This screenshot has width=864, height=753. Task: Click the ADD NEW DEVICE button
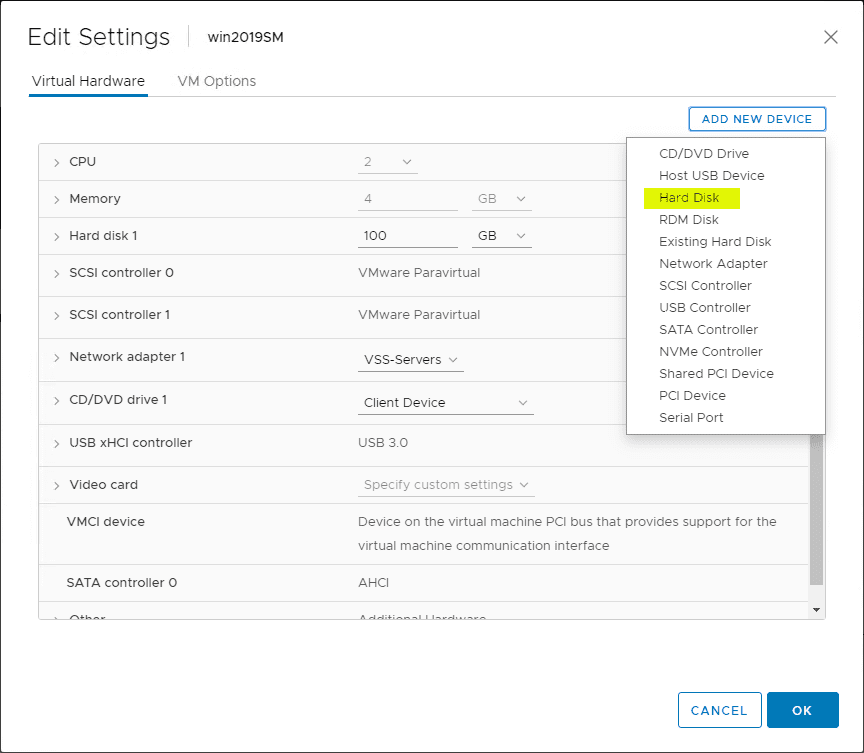point(757,119)
